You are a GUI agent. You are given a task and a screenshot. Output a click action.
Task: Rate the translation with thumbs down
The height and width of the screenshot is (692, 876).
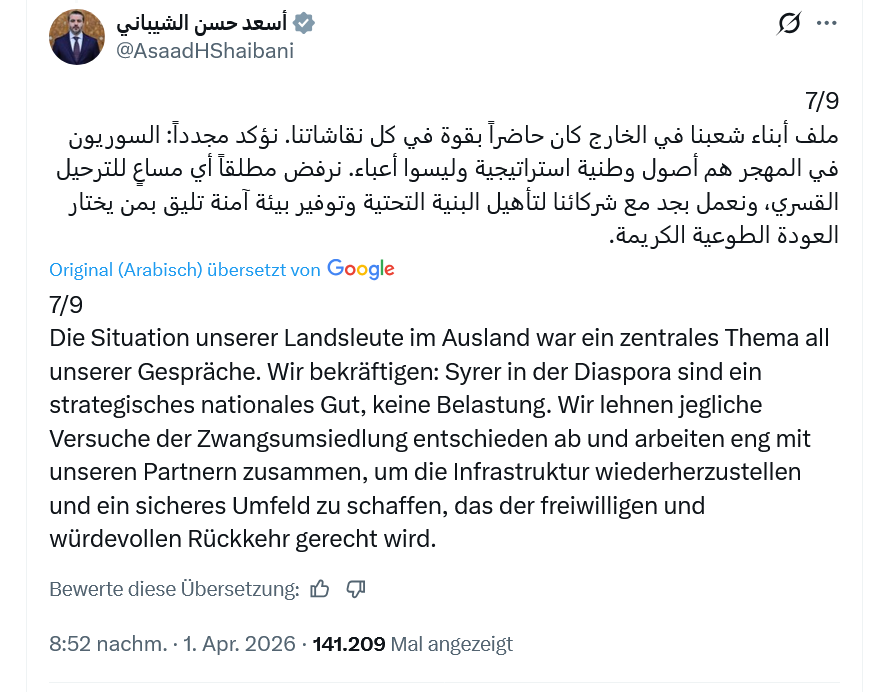tap(355, 589)
